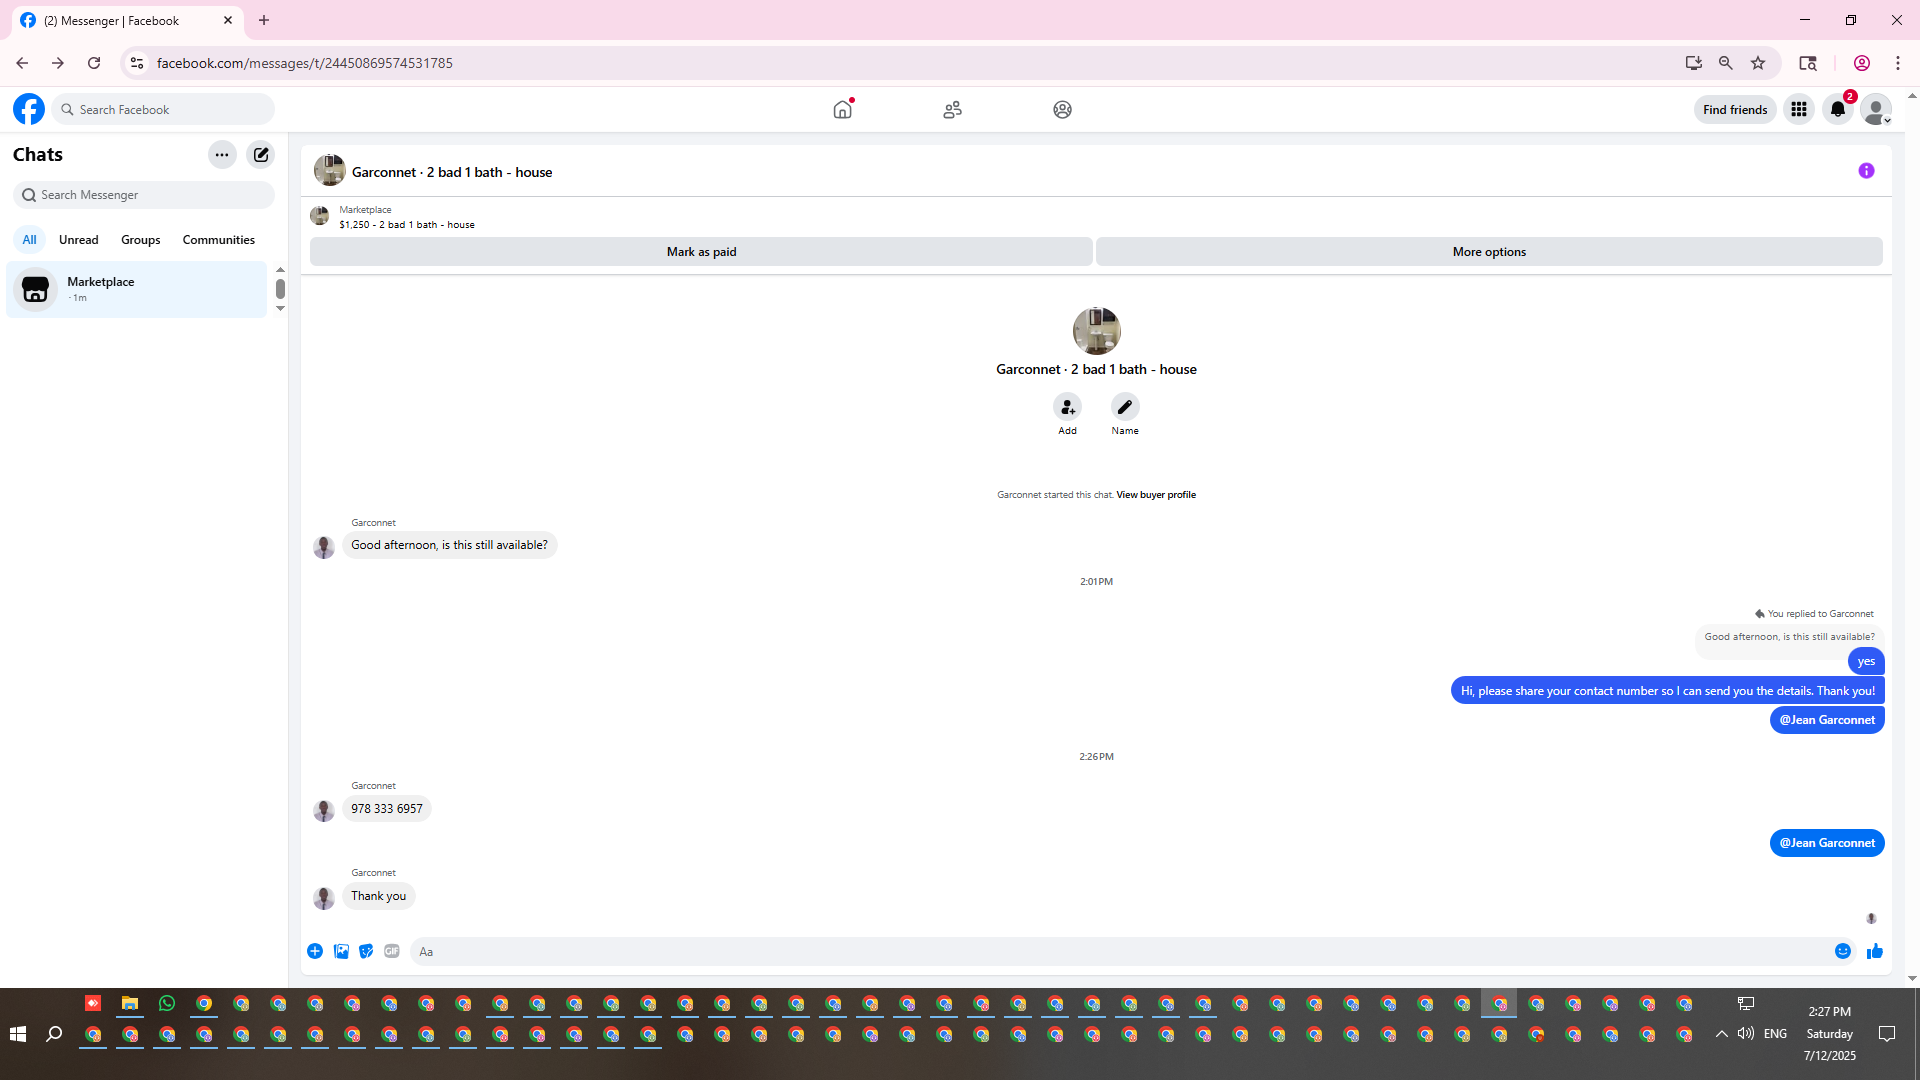This screenshot has height=1080, width=1920.
Task: Click the blue plus more-actions icon
Action: [315, 951]
